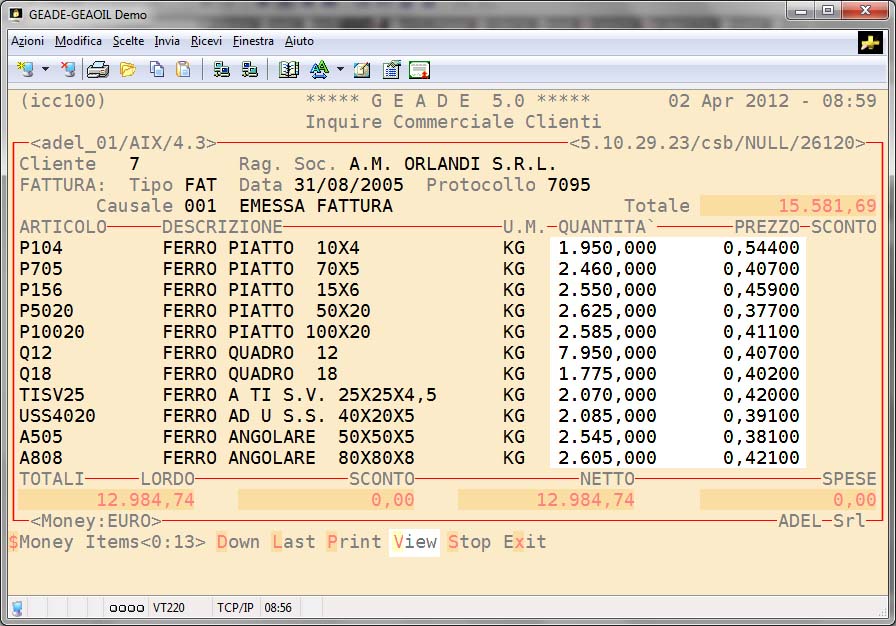Click the open book toolbar icon
The width and height of the screenshot is (896, 626).
(x=289, y=70)
